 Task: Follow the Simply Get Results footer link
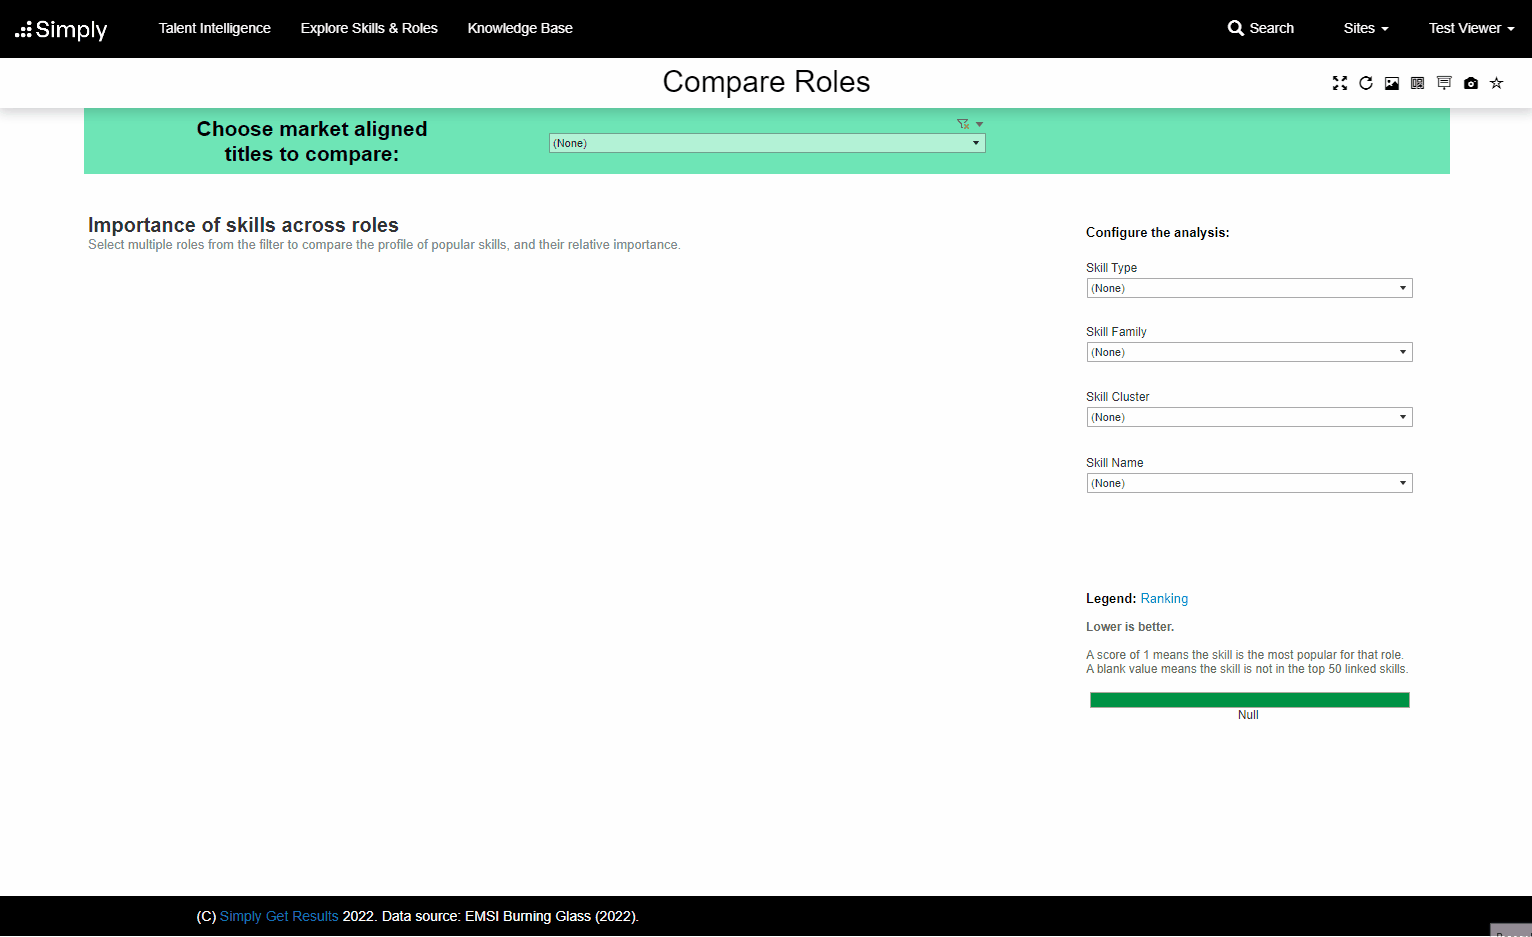click(279, 916)
